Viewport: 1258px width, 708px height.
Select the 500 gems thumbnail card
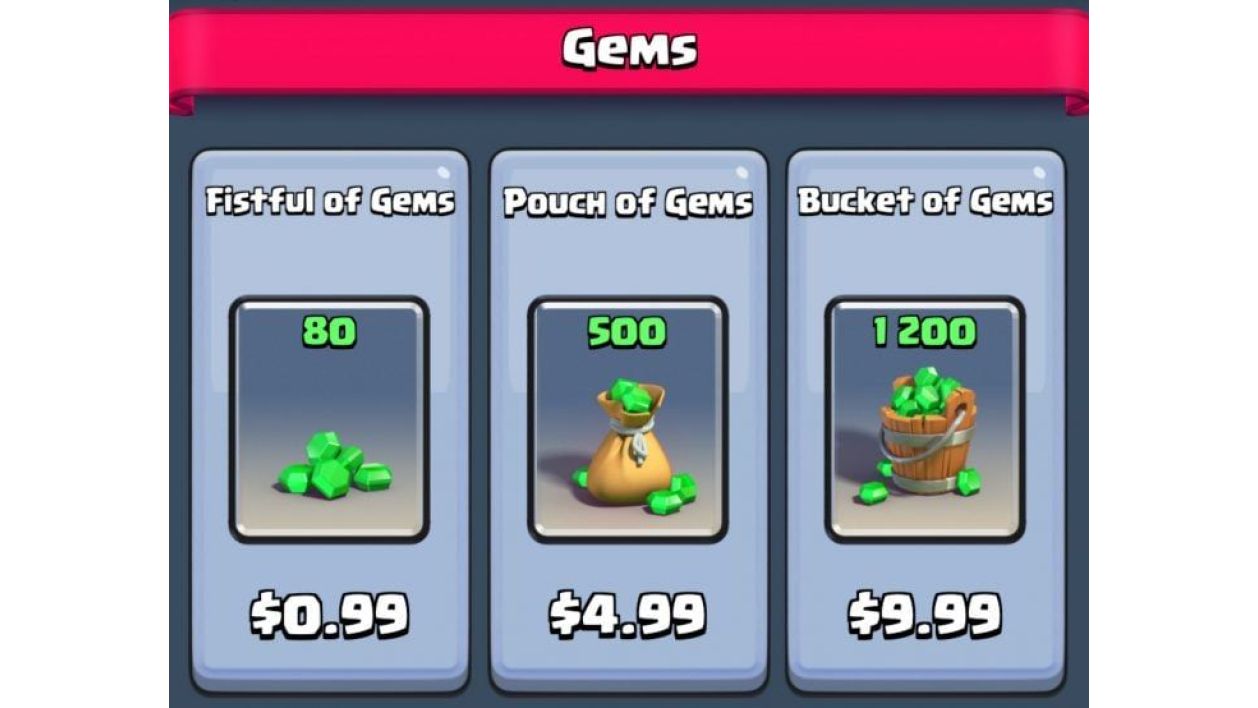click(x=627, y=420)
